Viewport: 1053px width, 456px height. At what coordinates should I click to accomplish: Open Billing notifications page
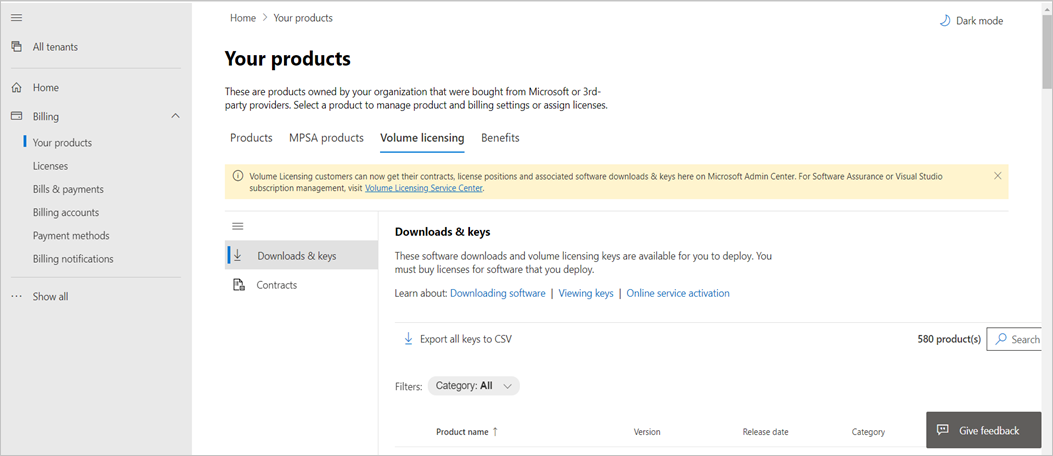coord(73,259)
